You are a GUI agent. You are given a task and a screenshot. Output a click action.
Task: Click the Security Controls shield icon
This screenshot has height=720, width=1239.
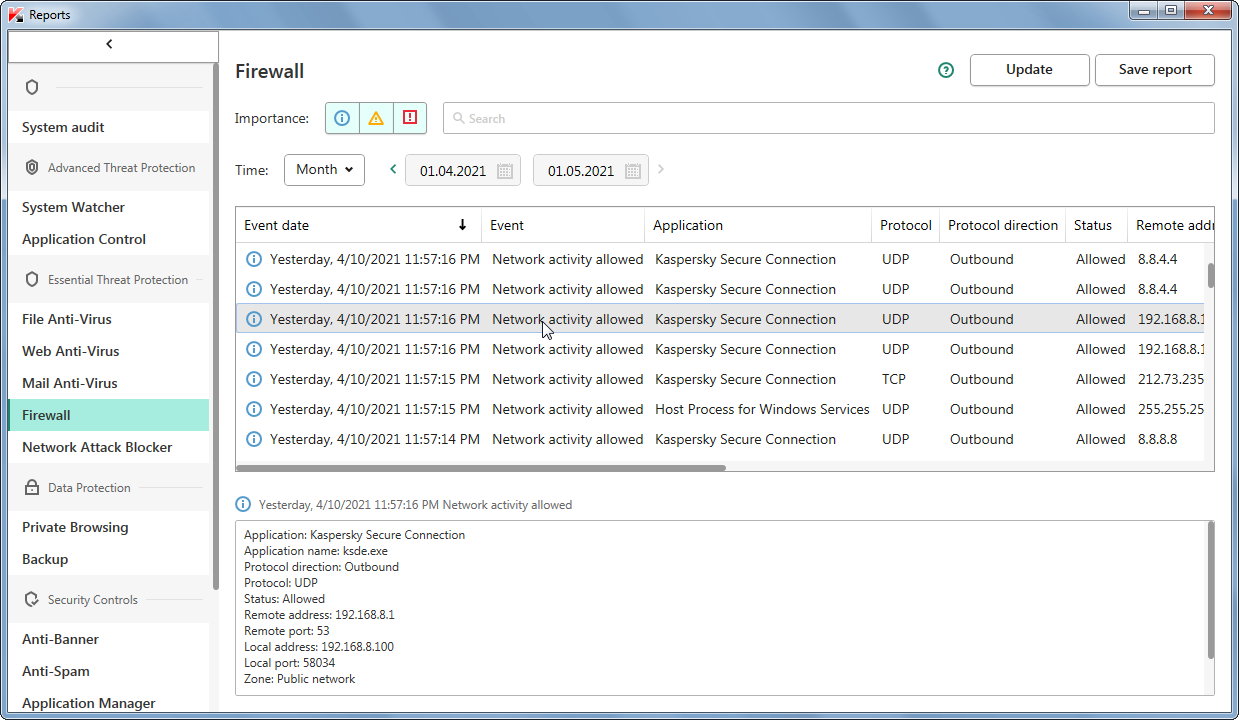[32, 600]
